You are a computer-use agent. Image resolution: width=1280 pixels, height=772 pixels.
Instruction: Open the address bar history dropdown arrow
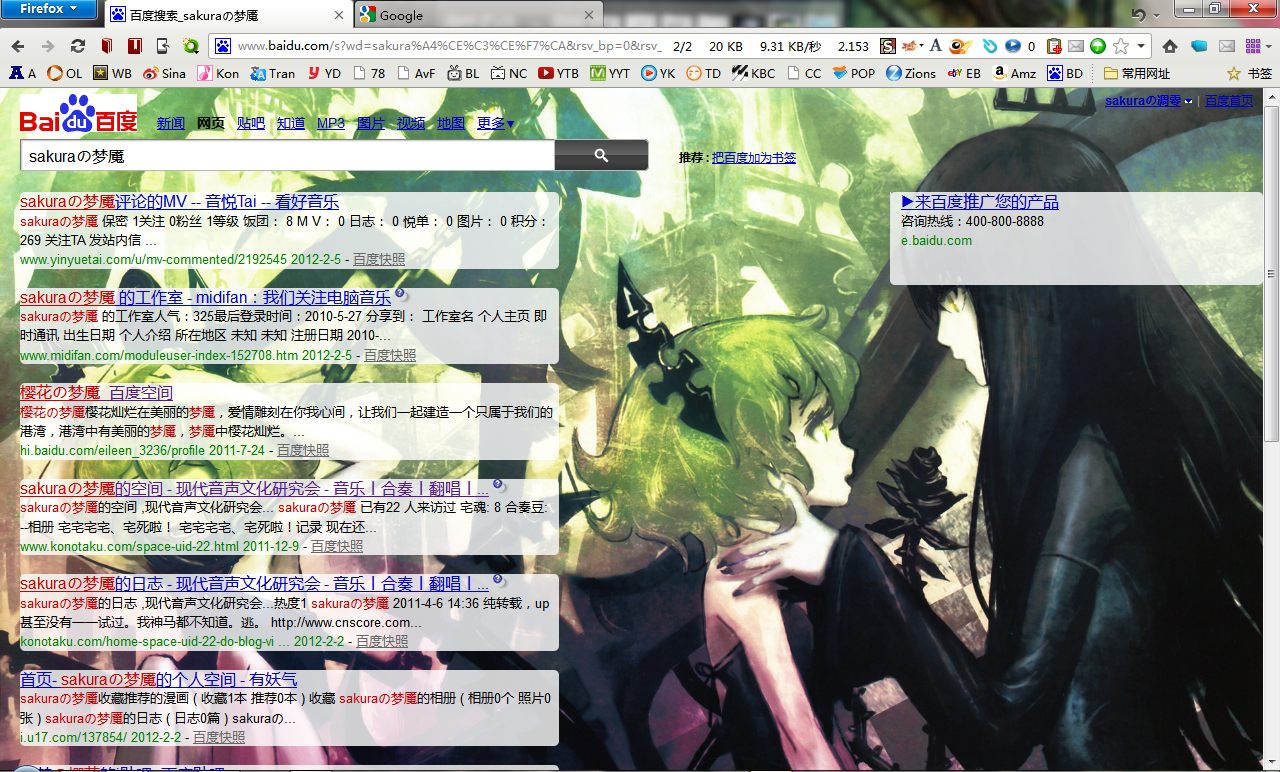[1141, 46]
